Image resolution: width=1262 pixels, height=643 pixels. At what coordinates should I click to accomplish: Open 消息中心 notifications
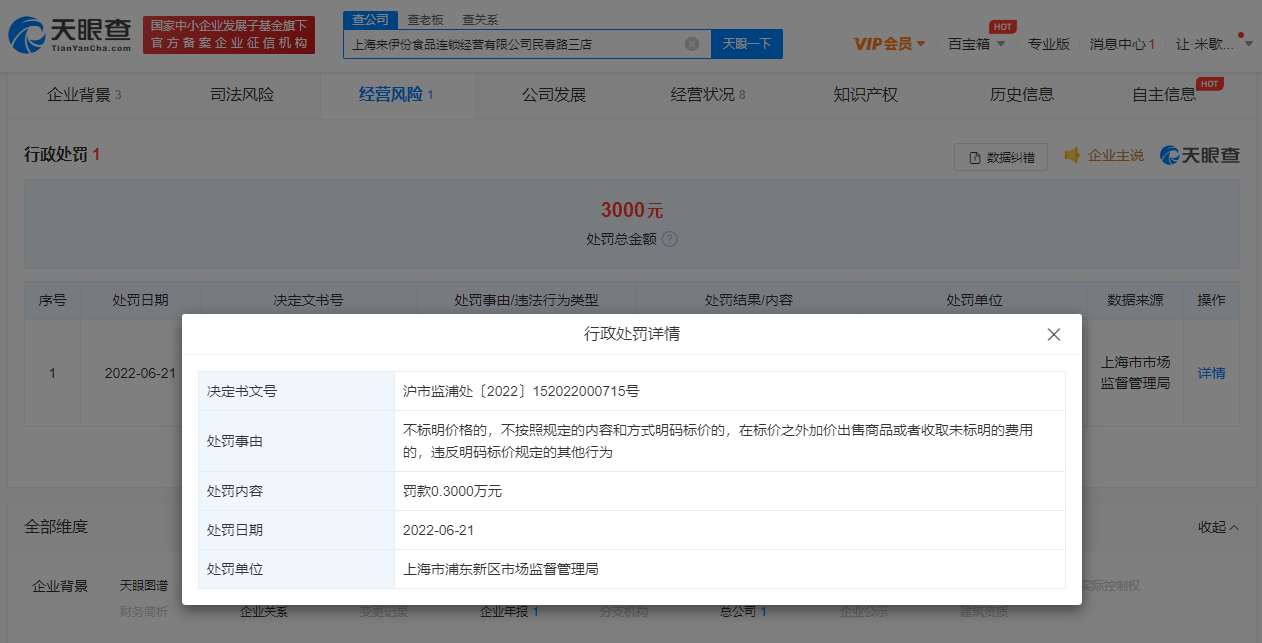tap(1122, 44)
